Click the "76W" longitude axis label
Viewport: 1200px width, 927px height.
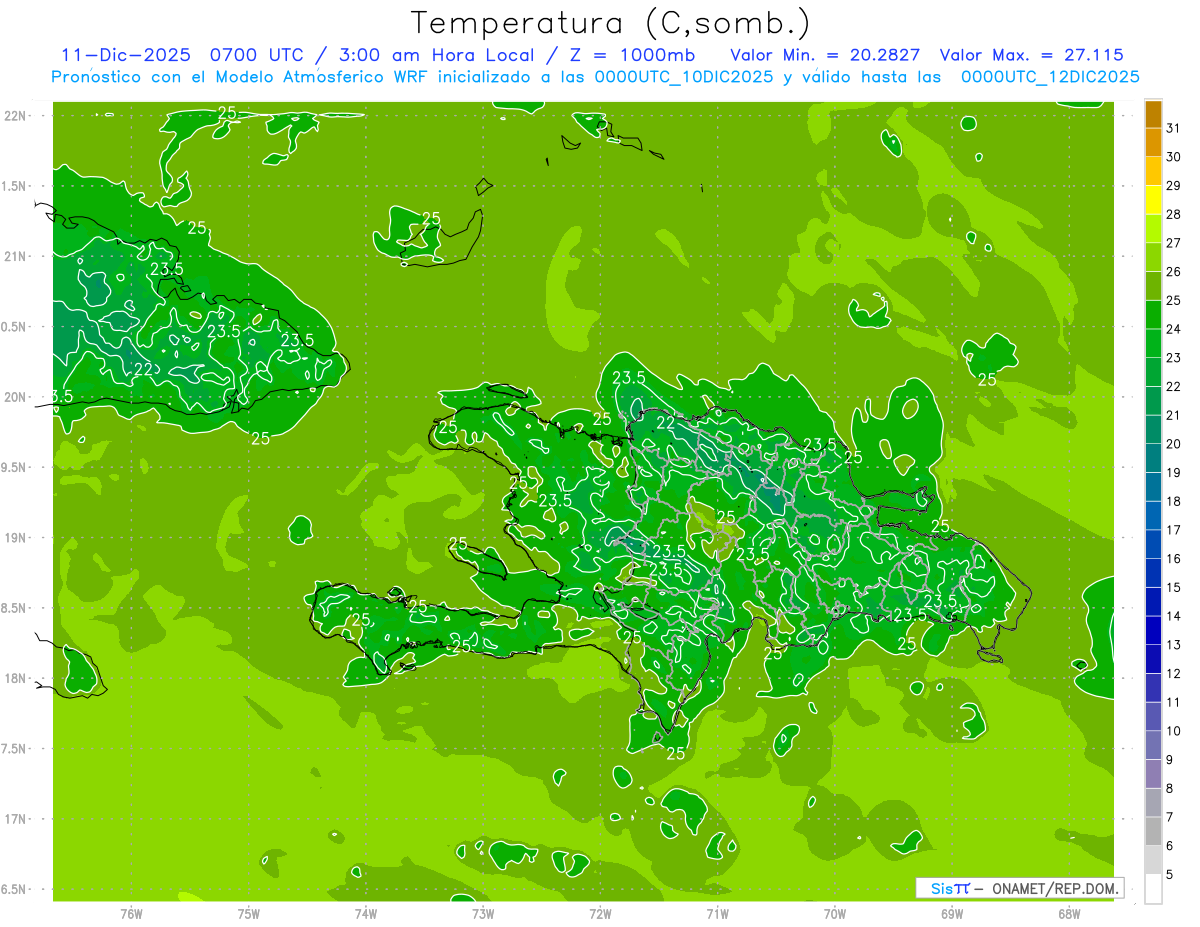(x=131, y=914)
